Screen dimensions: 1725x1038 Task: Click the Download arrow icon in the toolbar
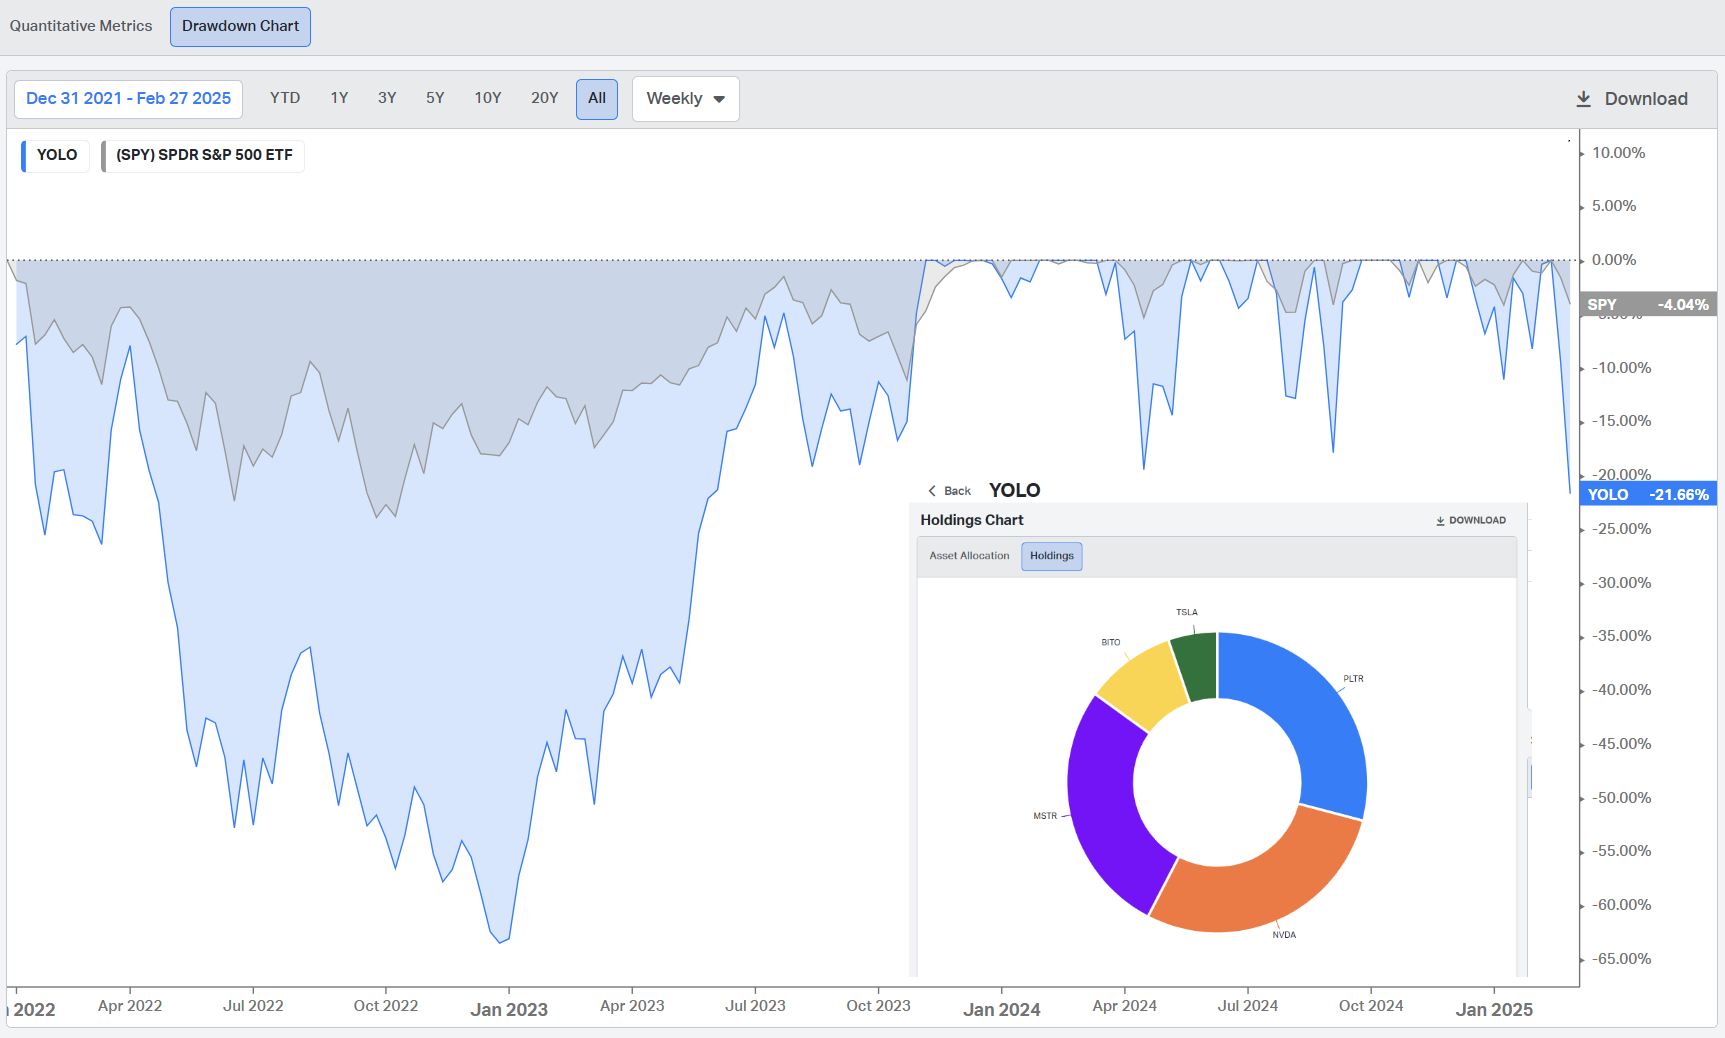(1583, 99)
